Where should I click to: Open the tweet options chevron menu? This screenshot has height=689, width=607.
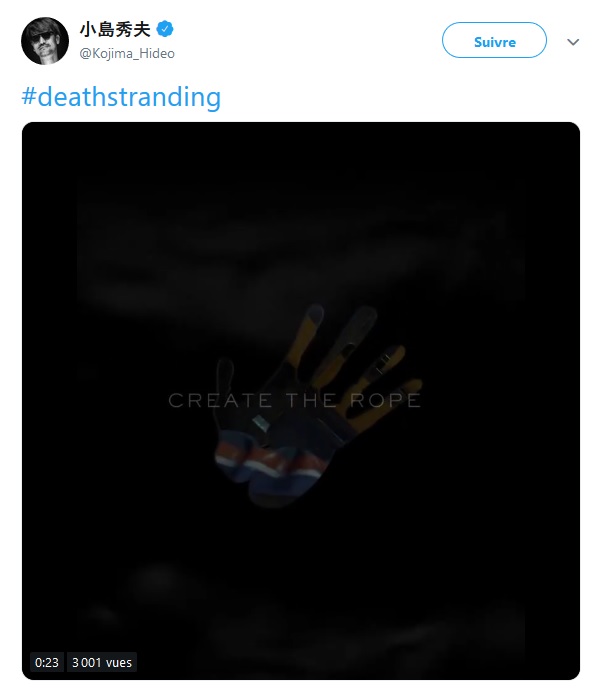pos(573,42)
